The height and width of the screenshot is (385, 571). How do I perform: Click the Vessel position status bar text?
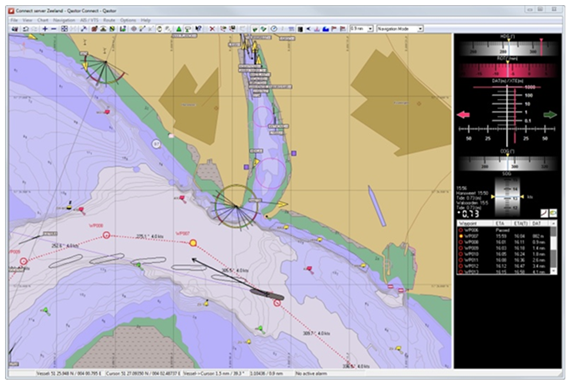pos(70,374)
